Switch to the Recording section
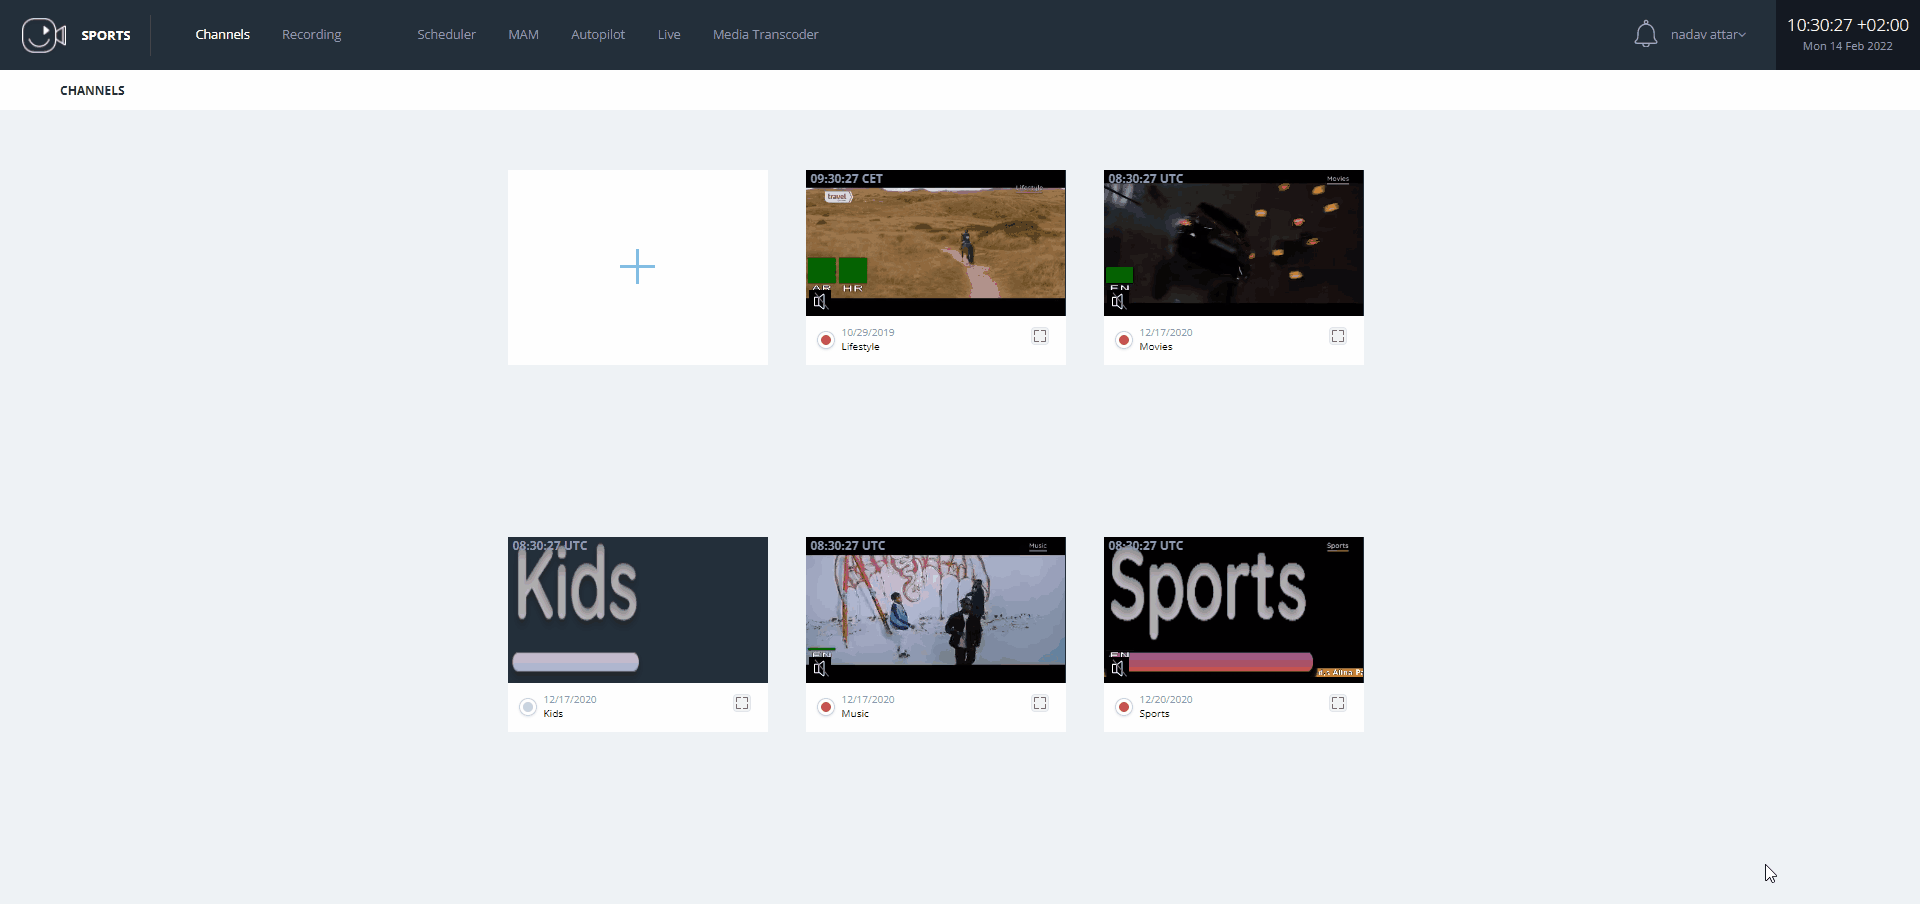1920x904 pixels. pos(311,33)
